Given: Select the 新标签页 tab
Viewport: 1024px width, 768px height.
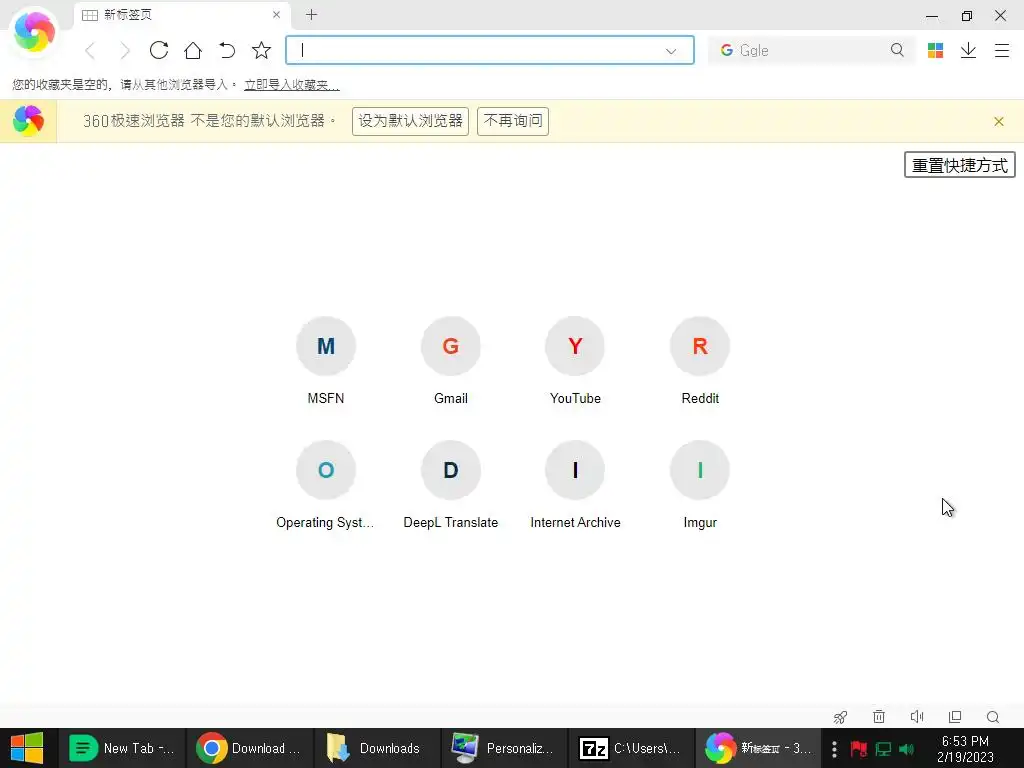Looking at the screenshot, I should pyautogui.click(x=182, y=14).
